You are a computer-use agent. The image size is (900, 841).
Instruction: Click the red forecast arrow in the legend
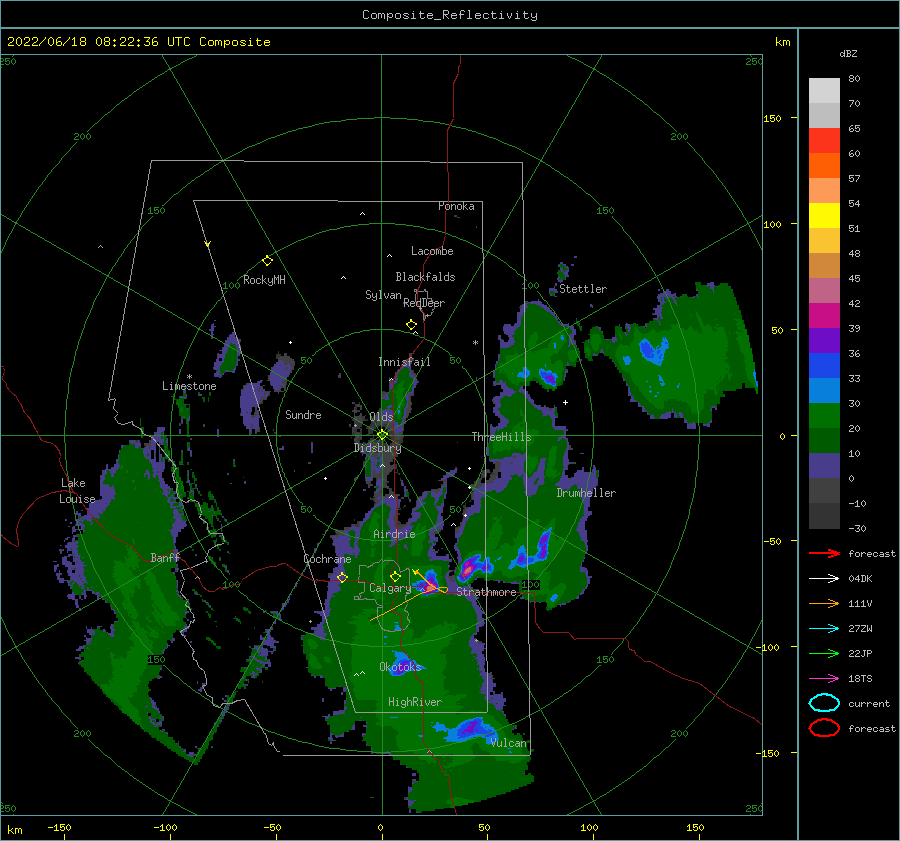[x=824, y=553]
